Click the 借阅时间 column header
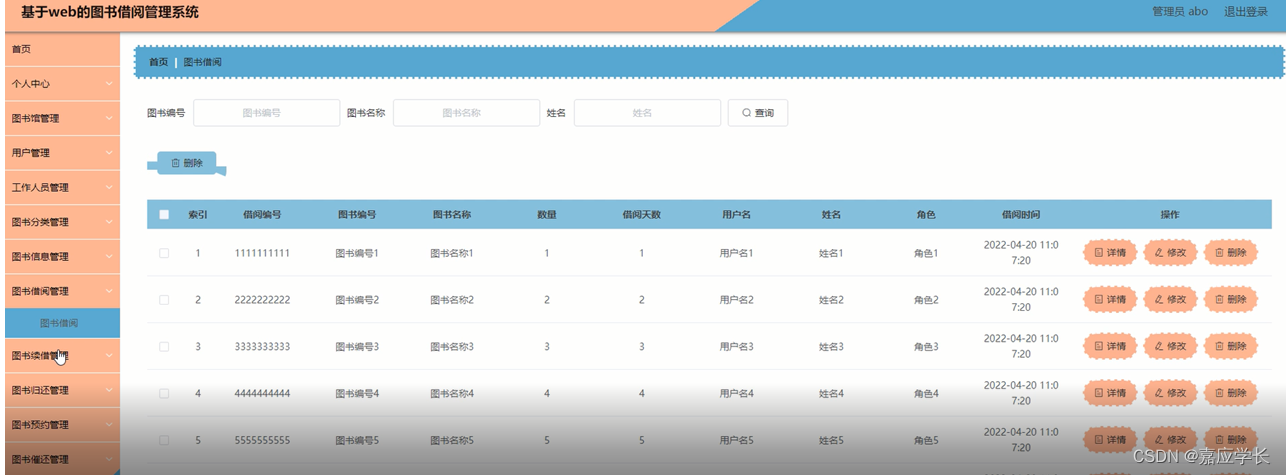This screenshot has height=475, width=1286. point(1021,215)
